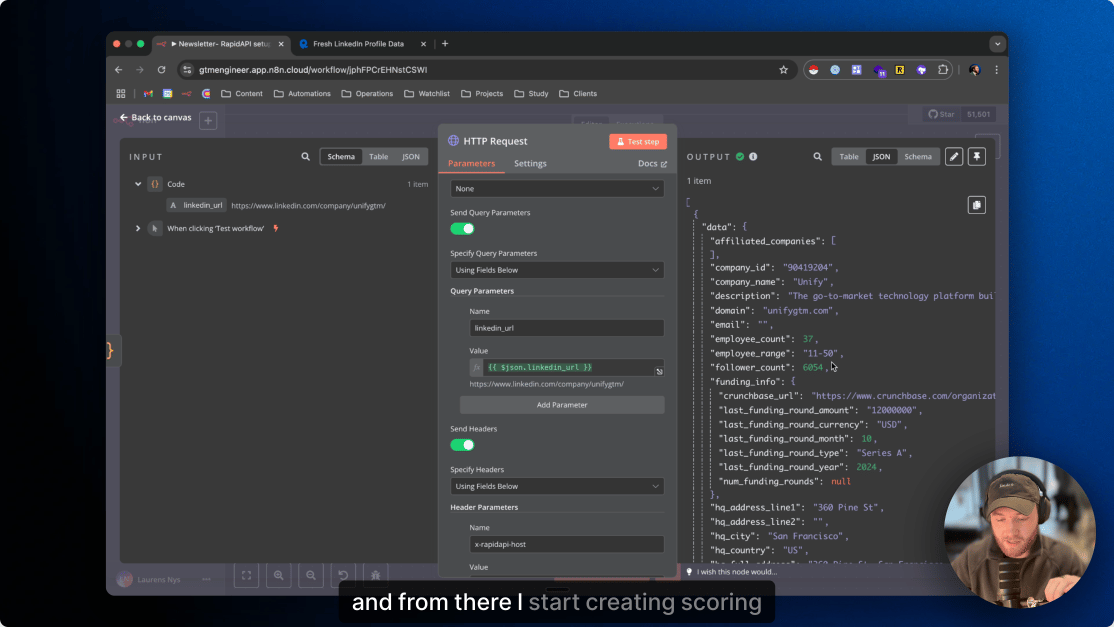Close the Newsletter- RapidAPI setup tab
This screenshot has width=1114, height=627.
coord(281,44)
